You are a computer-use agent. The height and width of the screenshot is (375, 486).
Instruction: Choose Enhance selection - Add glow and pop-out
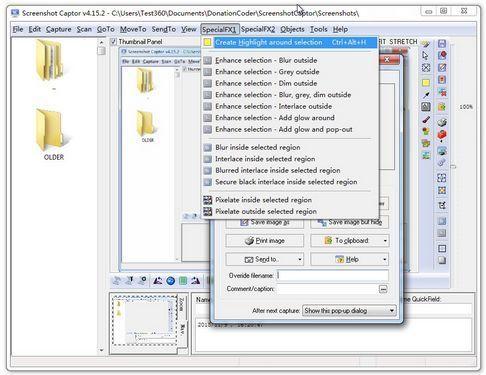(290, 129)
